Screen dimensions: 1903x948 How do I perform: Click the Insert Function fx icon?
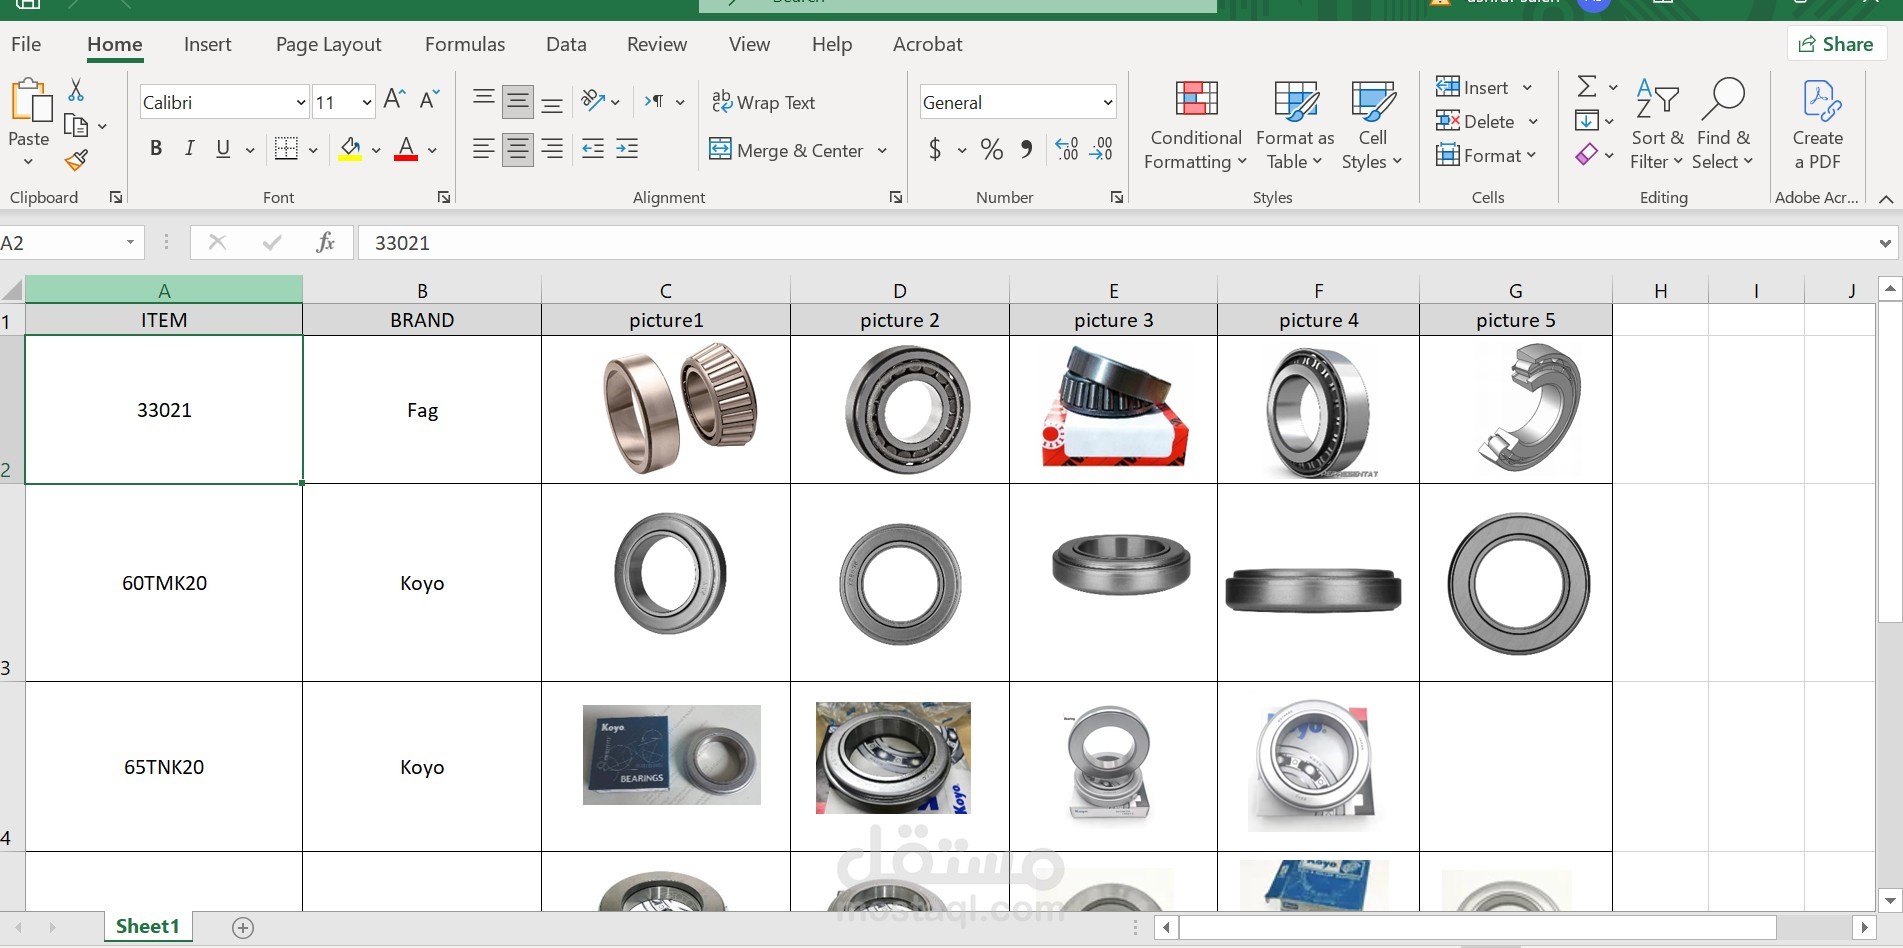point(325,242)
